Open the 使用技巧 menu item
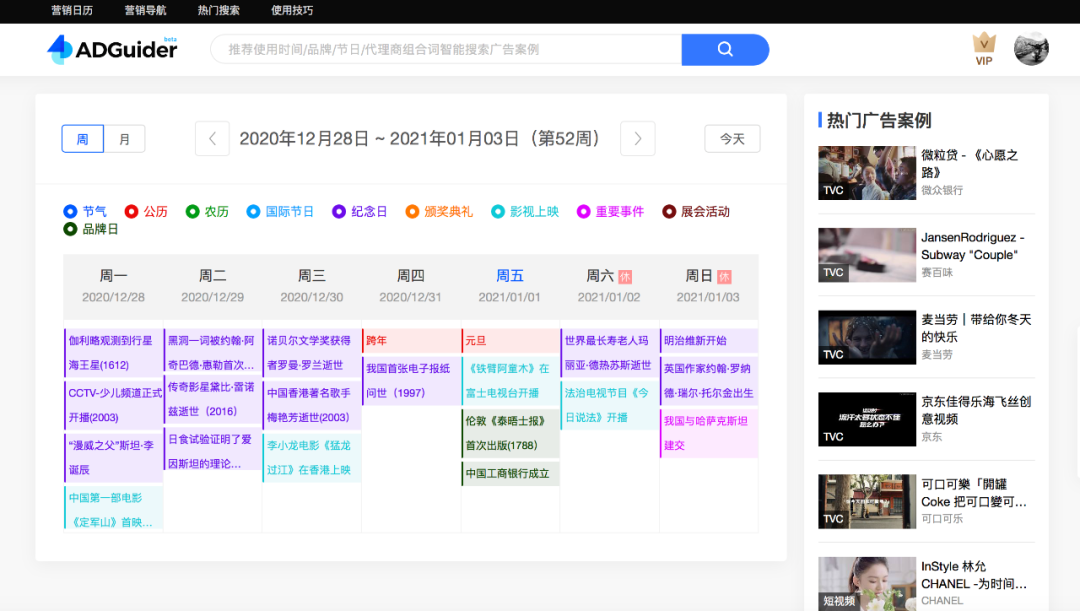Image resolution: width=1080 pixels, height=611 pixels. pos(292,10)
